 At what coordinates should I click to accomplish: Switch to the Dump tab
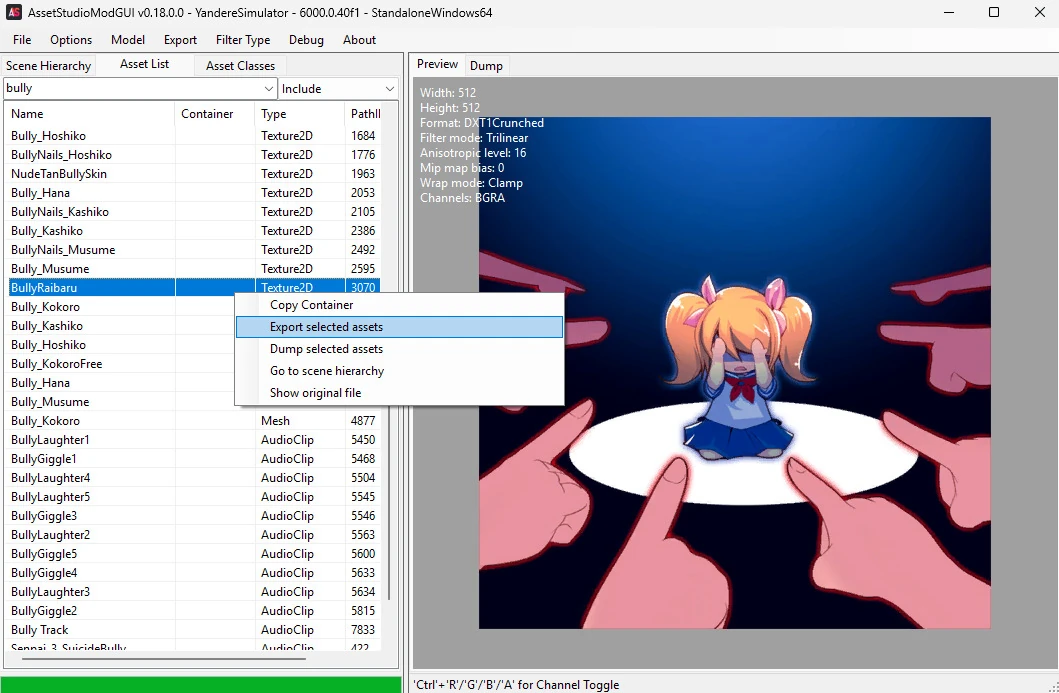[486, 66]
